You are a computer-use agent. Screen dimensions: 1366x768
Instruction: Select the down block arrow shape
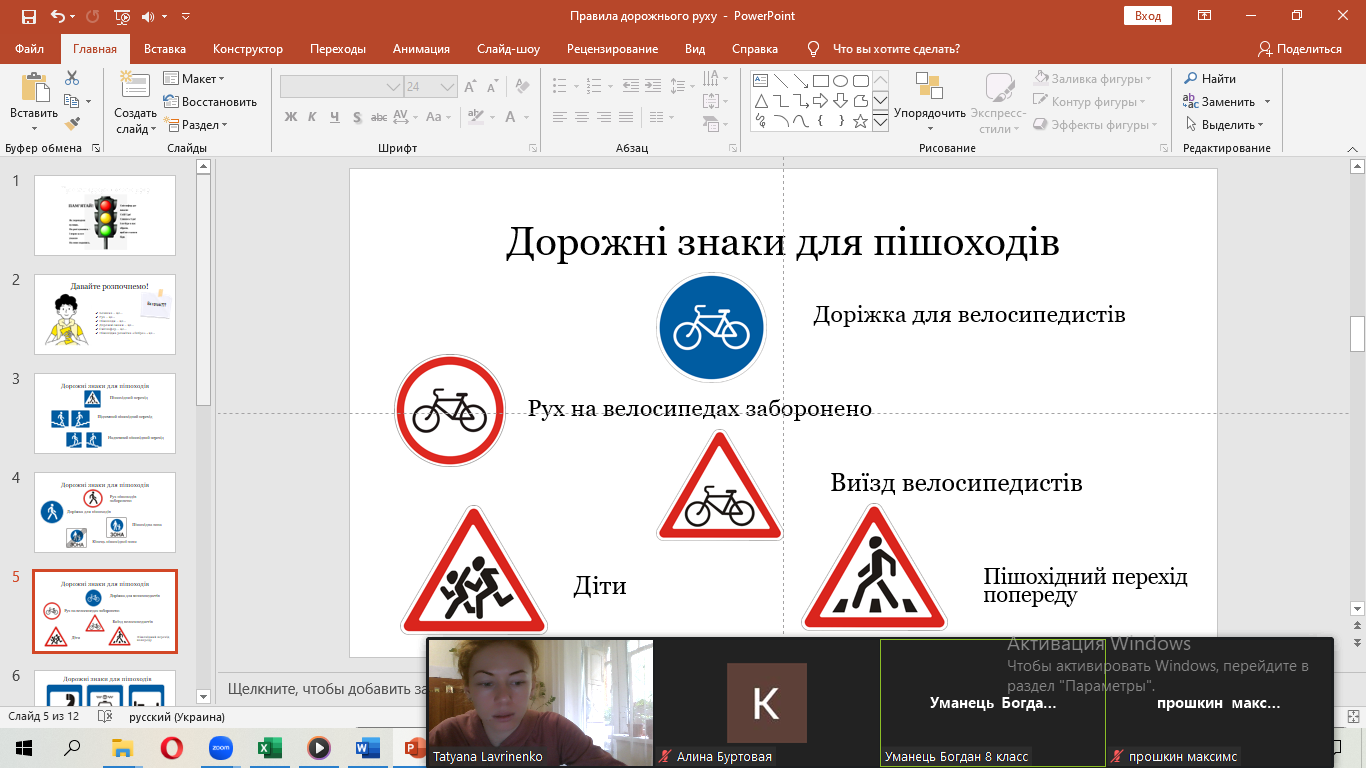840,101
